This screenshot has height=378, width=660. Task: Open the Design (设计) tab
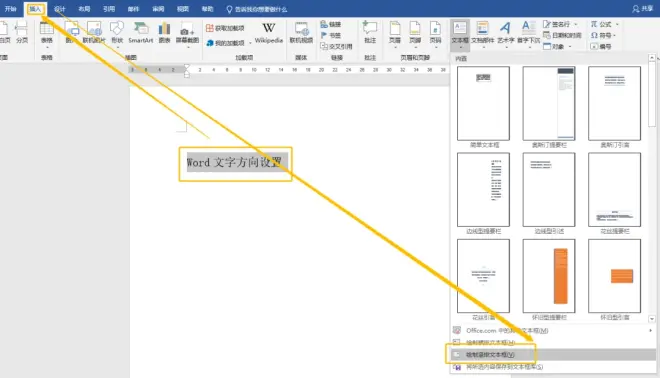[60, 9]
